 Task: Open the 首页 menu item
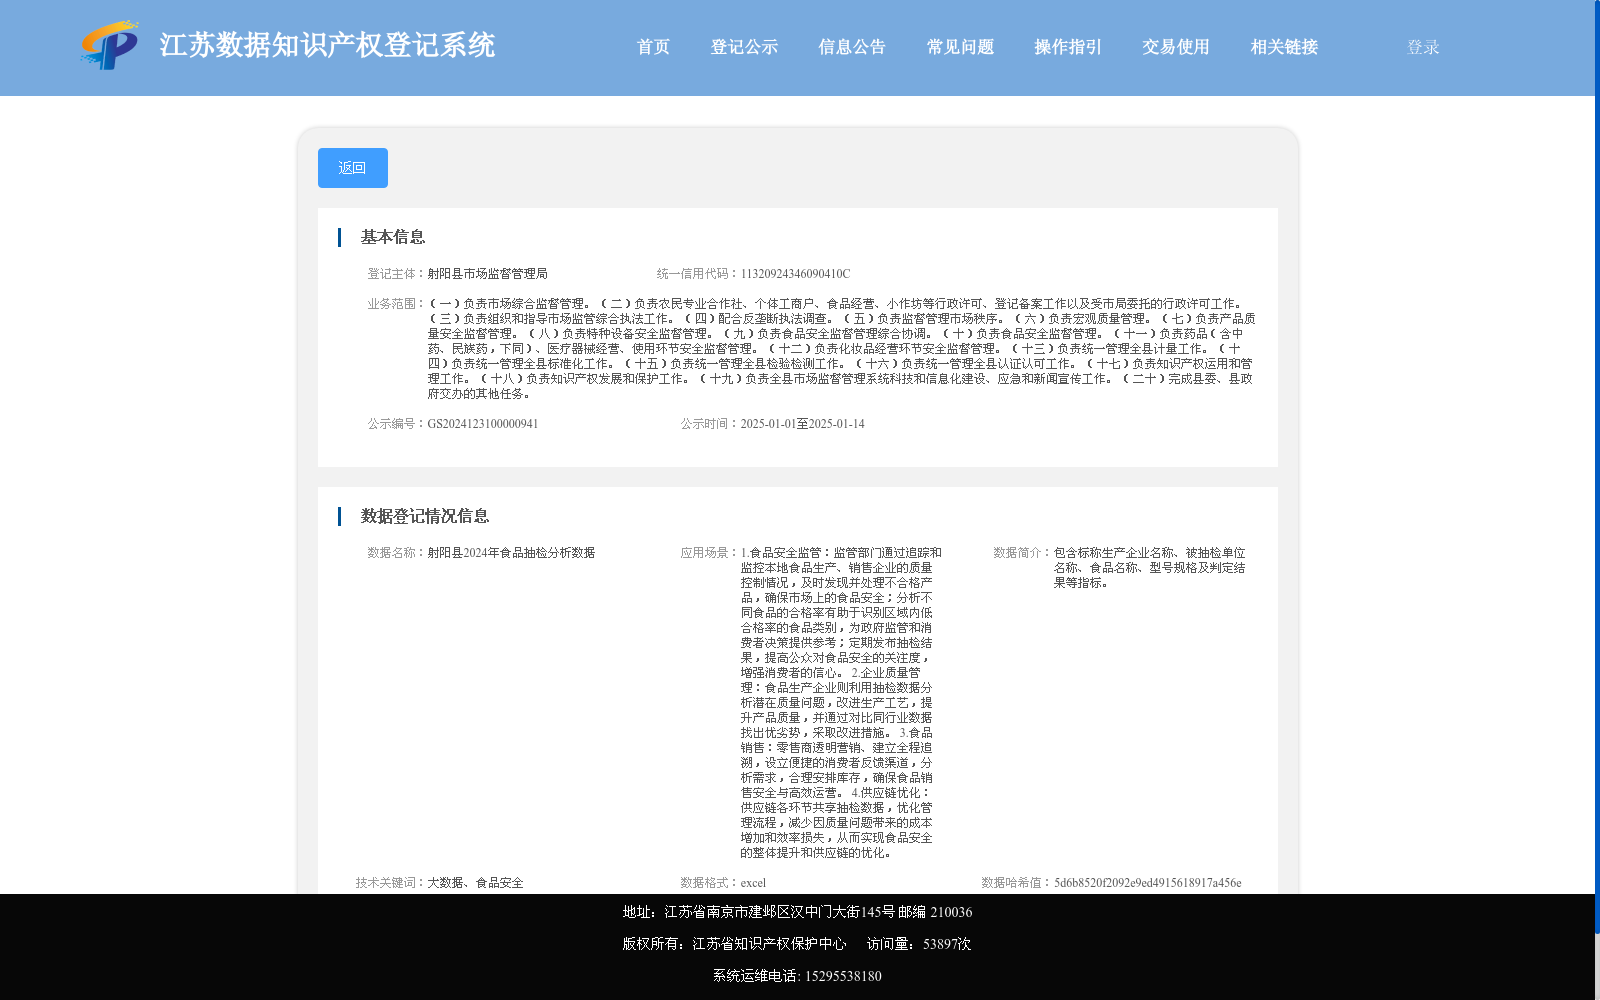click(653, 47)
